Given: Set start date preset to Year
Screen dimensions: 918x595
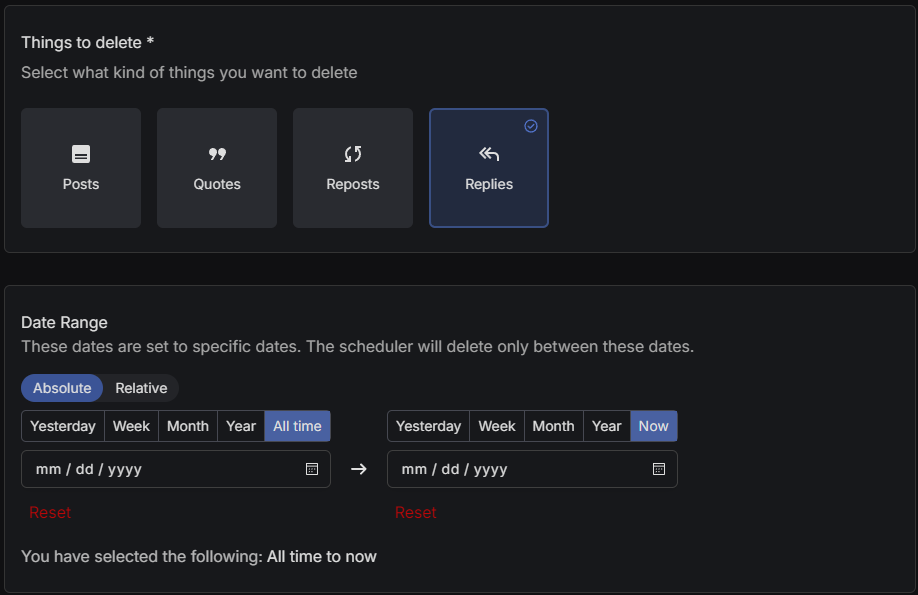Looking at the screenshot, I should click(x=241, y=426).
